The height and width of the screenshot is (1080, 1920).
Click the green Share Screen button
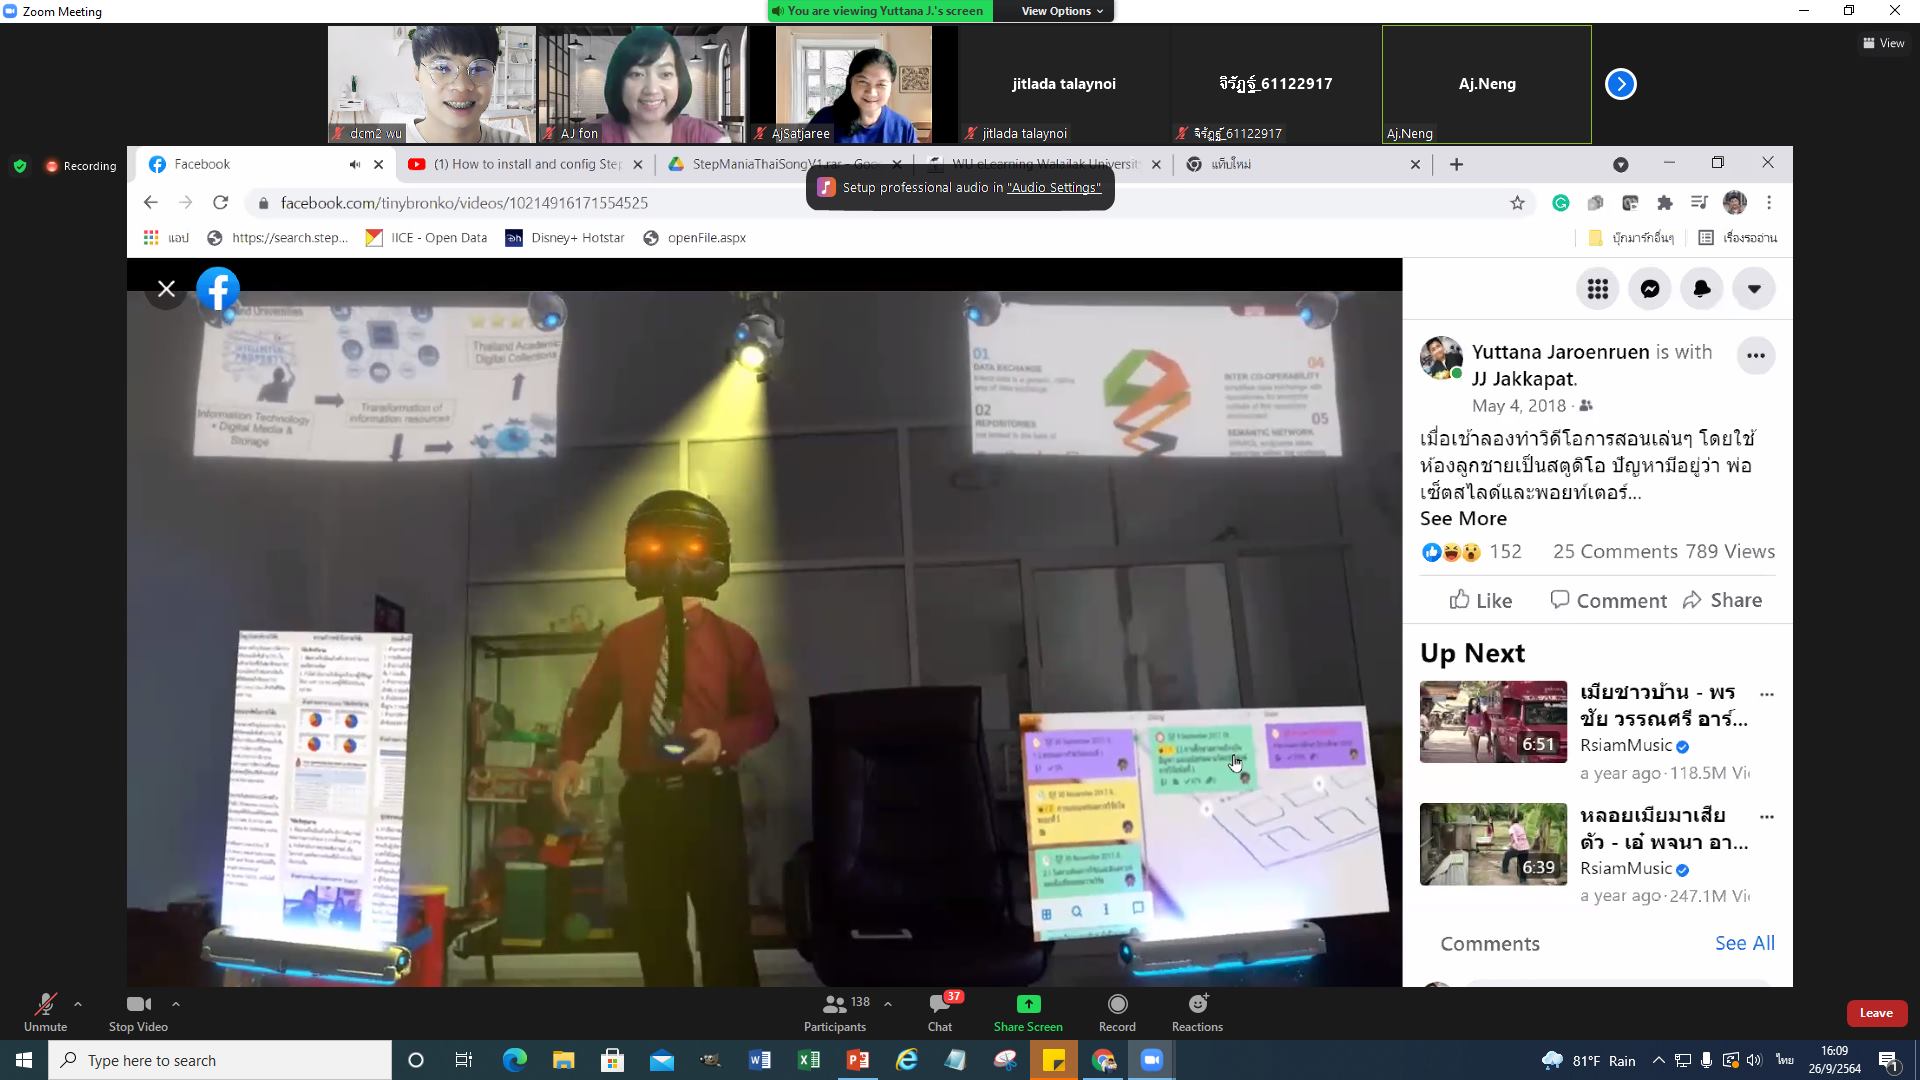click(x=1028, y=1012)
